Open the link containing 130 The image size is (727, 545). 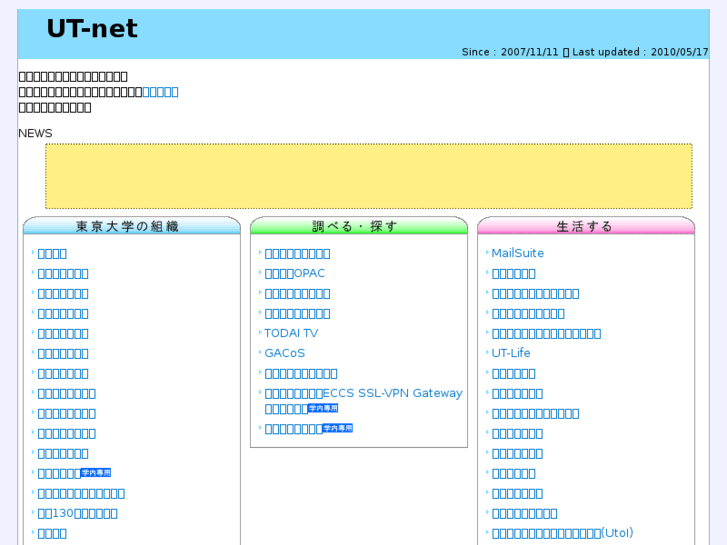[77, 513]
